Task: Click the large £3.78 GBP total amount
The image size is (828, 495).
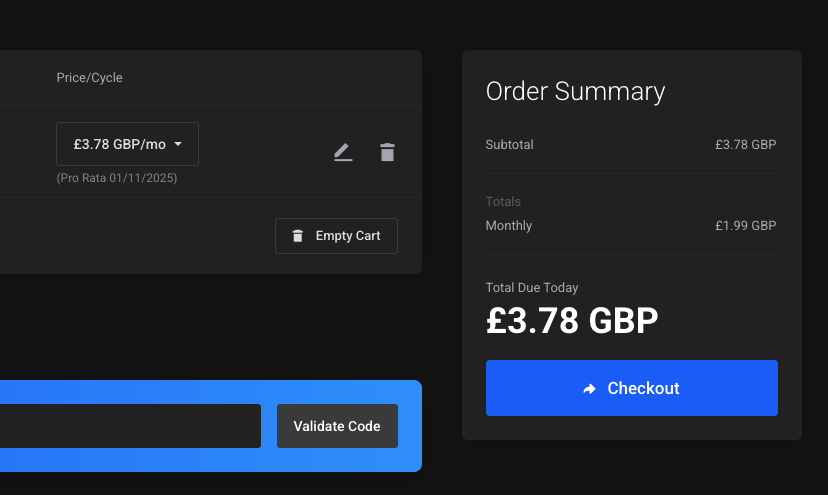Action: tap(572, 321)
